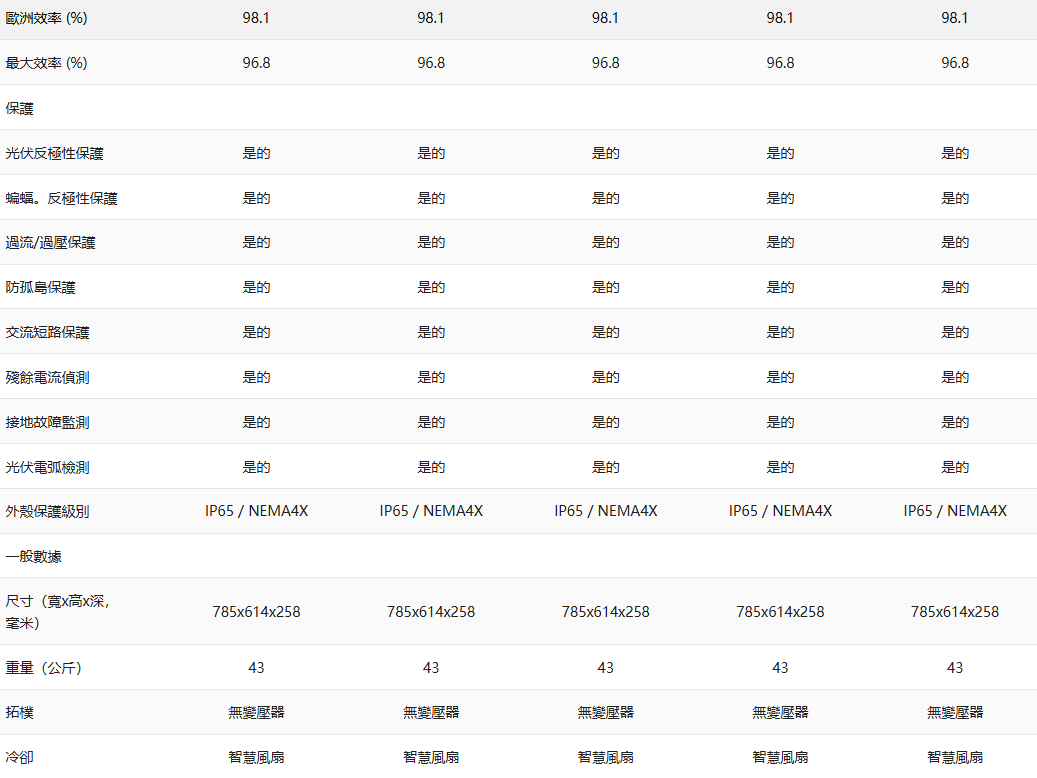Click the 保護 section header
This screenshot has width=1037, height=778.
click(20, 108)
